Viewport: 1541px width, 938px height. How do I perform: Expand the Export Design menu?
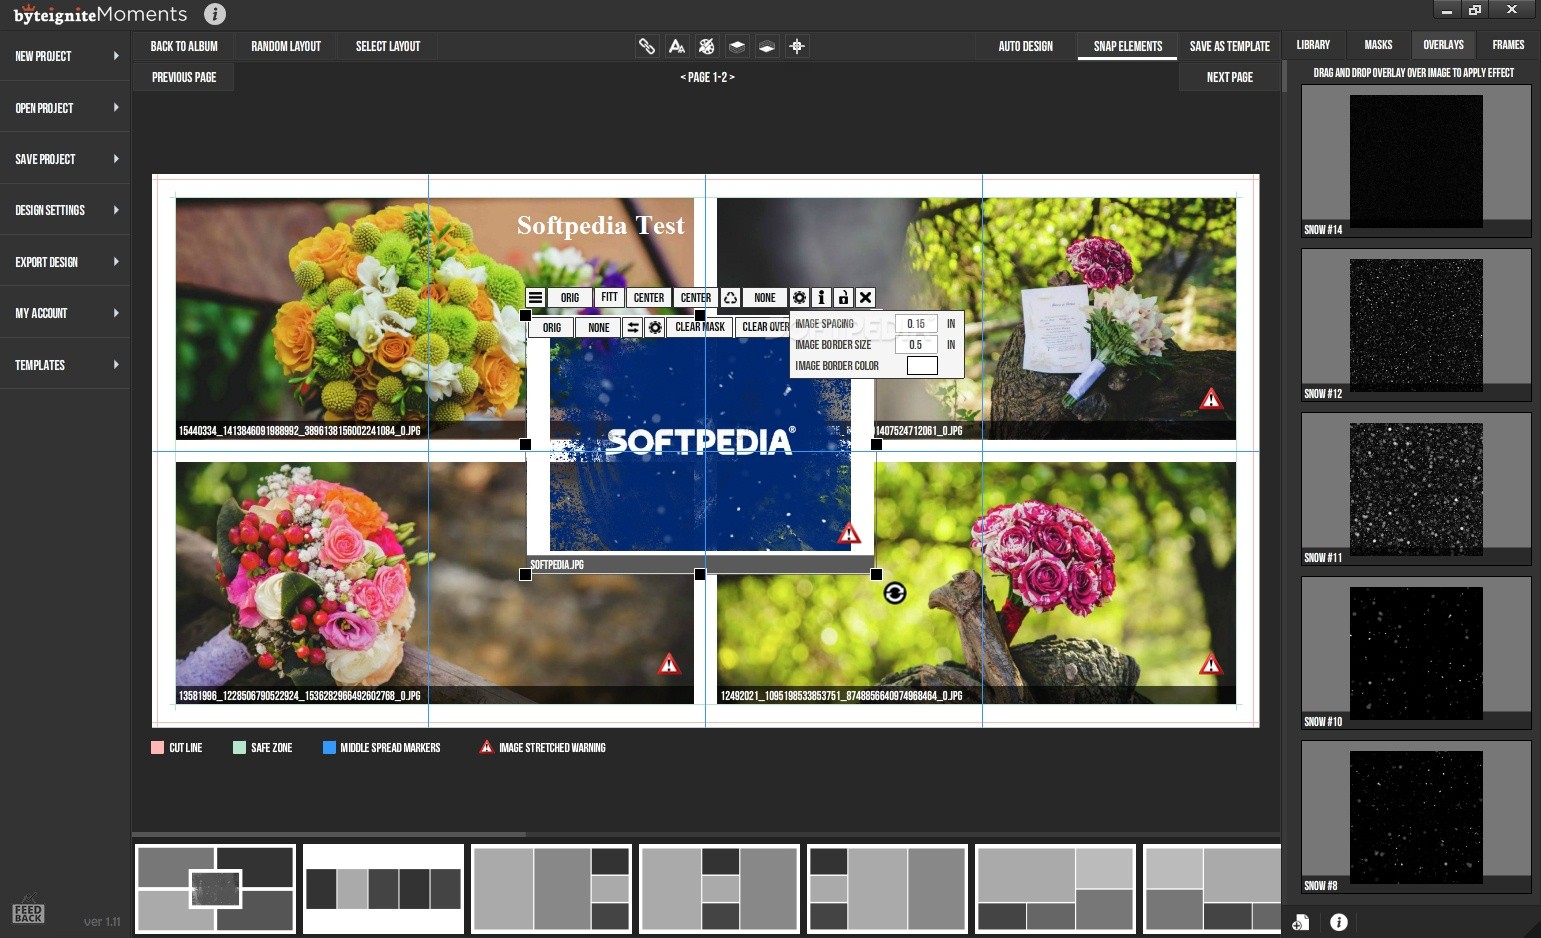point(65,262)
